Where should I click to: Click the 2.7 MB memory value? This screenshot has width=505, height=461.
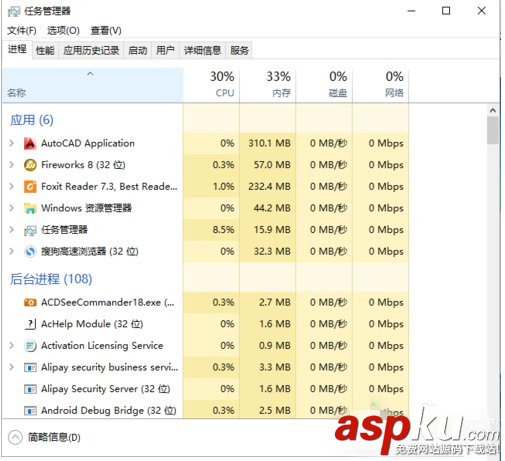[x=275, y=302]
